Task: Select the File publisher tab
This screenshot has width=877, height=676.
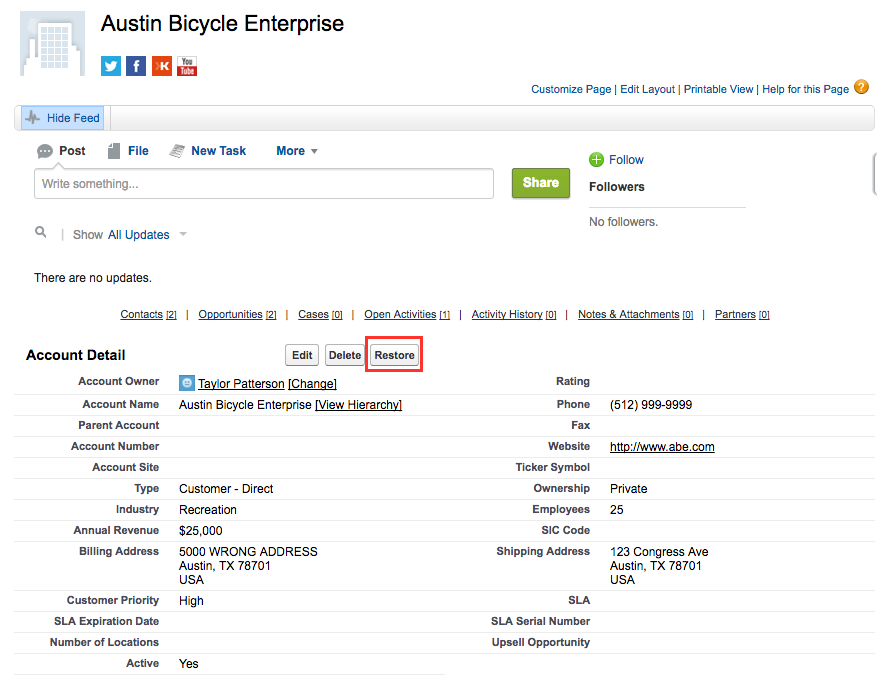Action: (128, 151)
